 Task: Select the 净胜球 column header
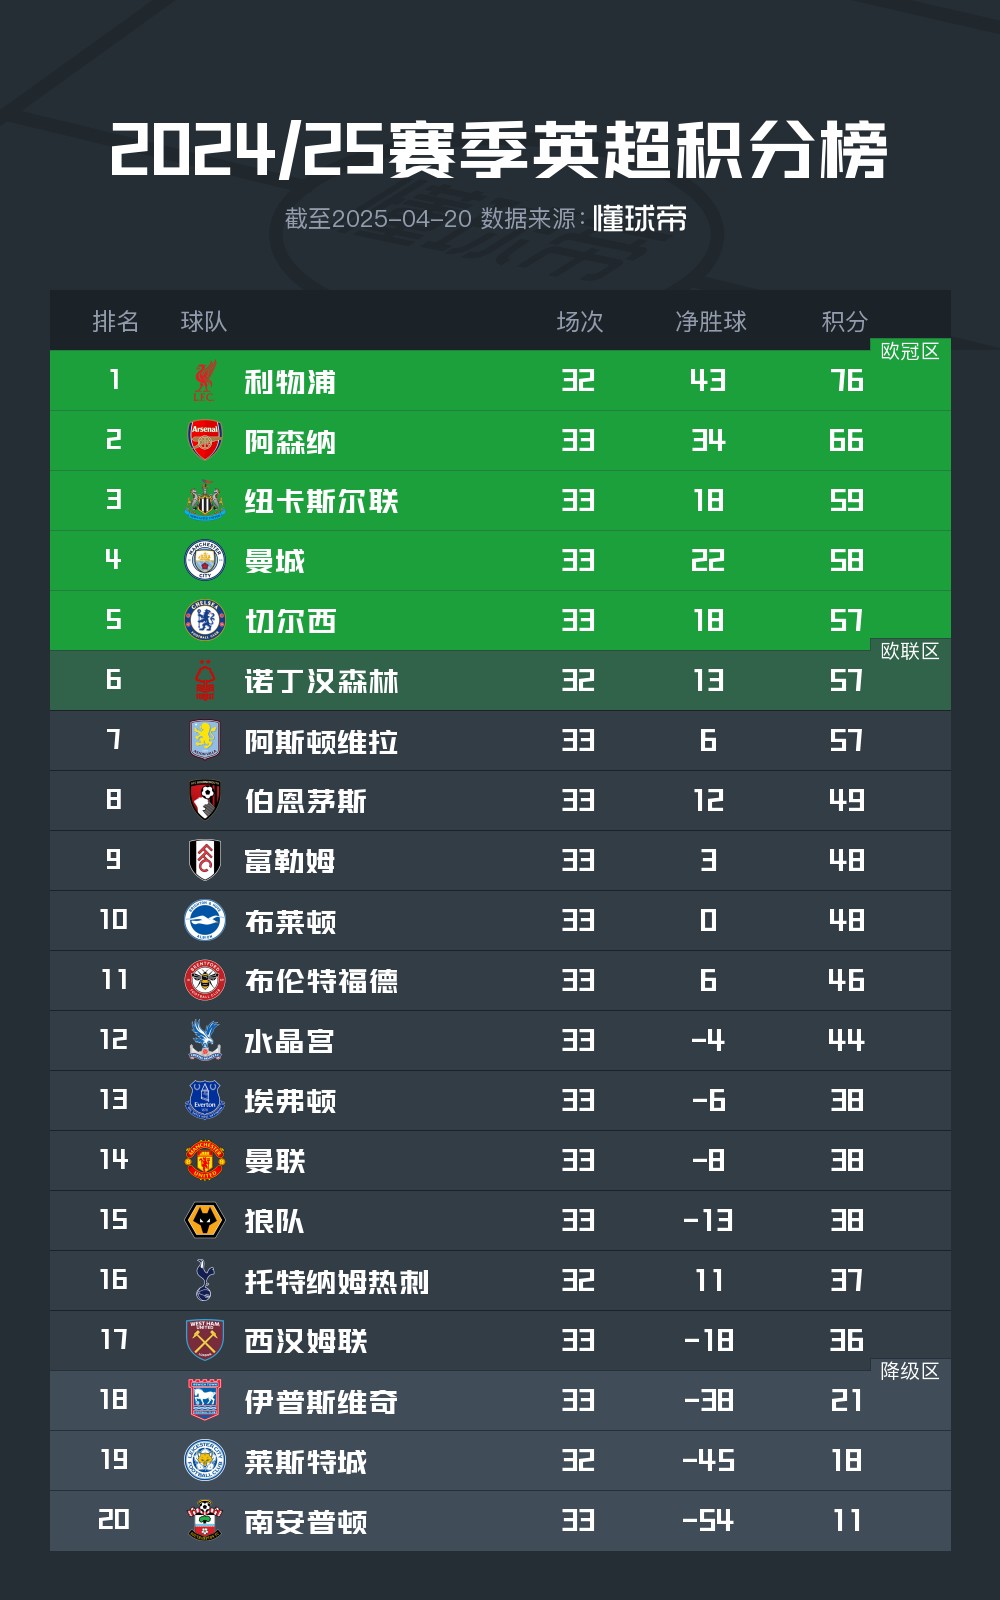(711, 321)
